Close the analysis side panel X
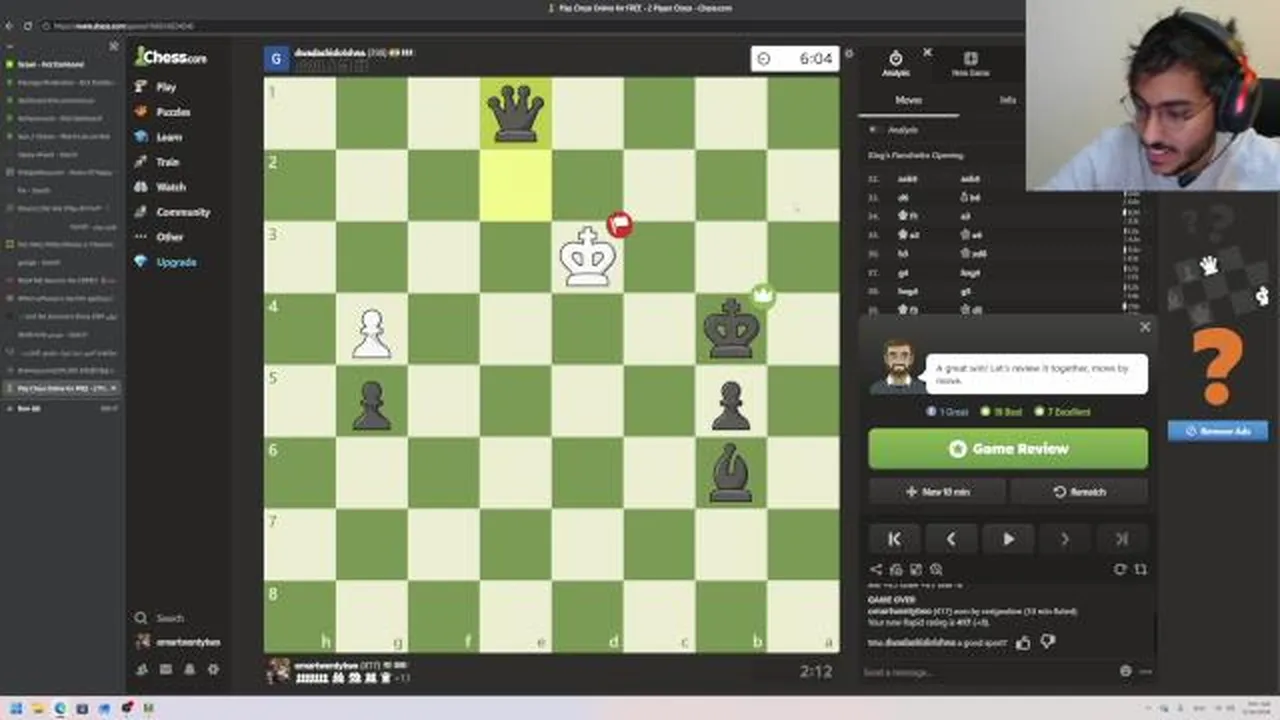The height and width of the screenshot is (720, 1280). (927, 52)
